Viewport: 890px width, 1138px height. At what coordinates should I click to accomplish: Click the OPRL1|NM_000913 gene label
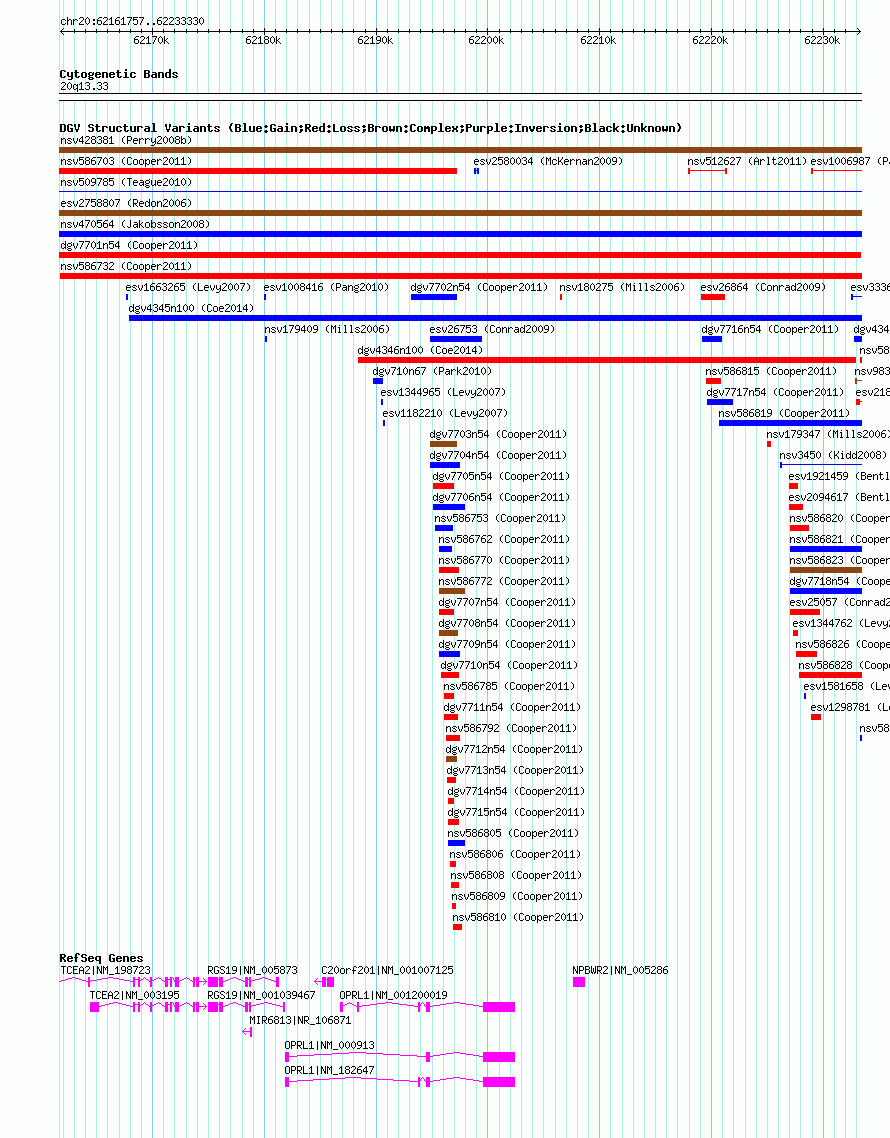click(330, 1047)
